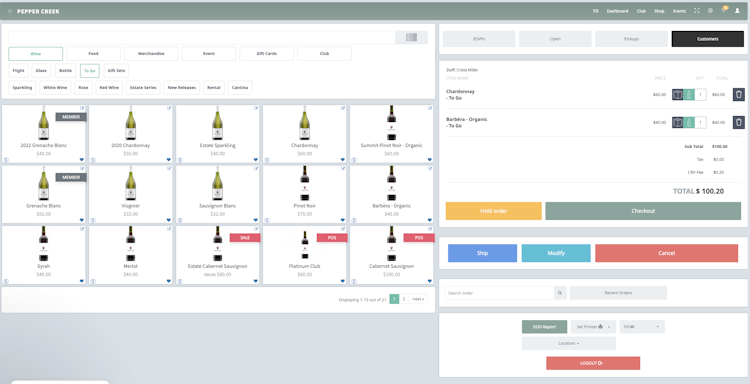This screenshot has height=384, width=750.
Task: Open the Till dropdown in bottom panel
Action: point(642,327)
